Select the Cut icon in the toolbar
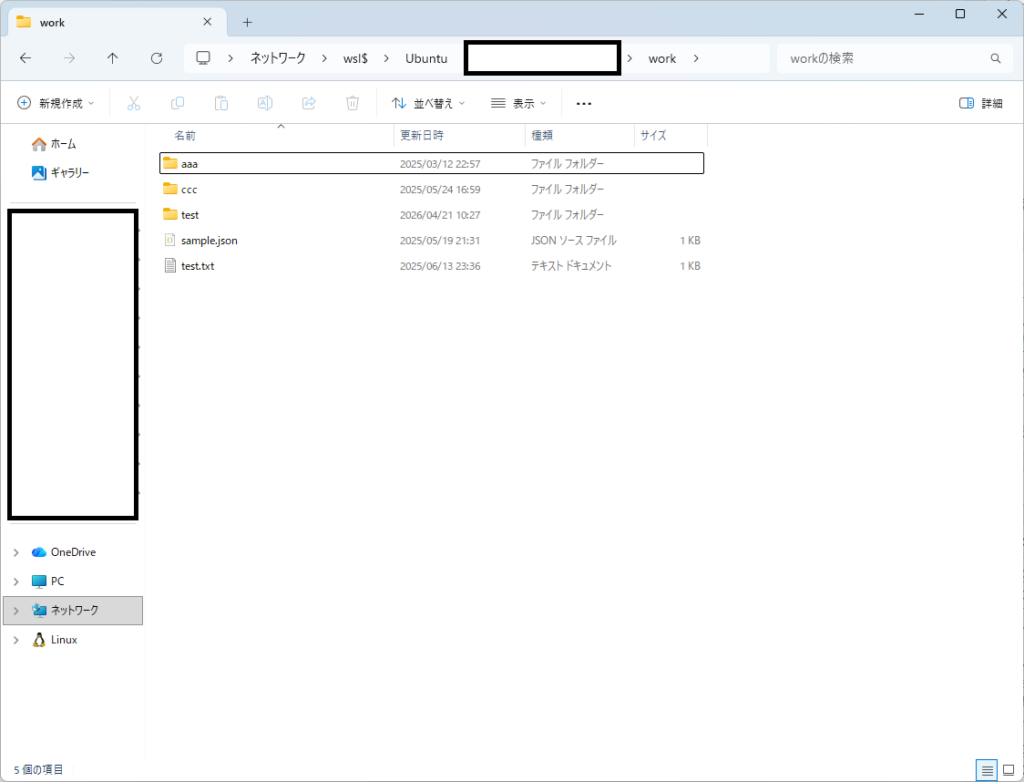 (x=133, y=103)
